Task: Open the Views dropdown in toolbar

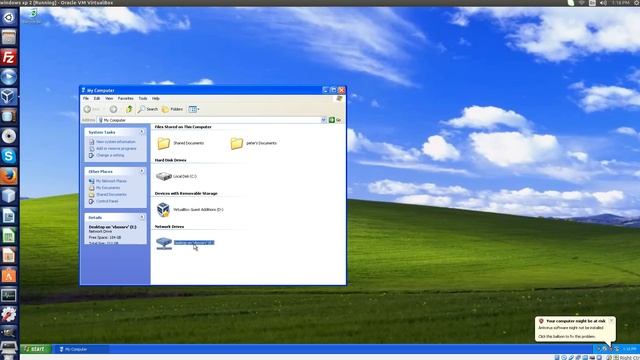Action: [x=194, y=109]
